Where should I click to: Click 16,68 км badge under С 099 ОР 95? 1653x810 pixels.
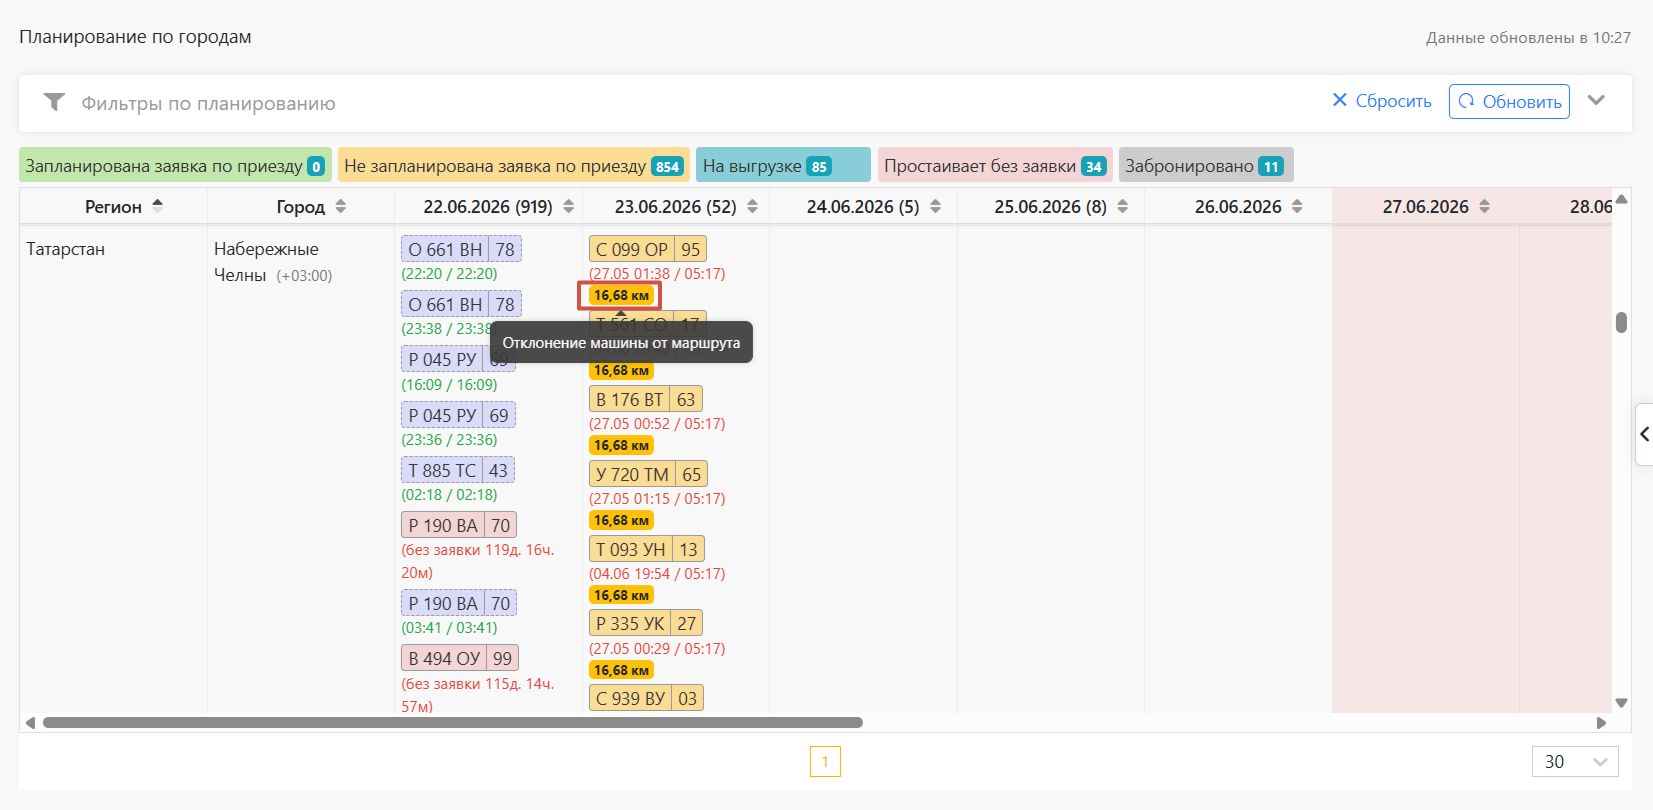coord(621,296)
